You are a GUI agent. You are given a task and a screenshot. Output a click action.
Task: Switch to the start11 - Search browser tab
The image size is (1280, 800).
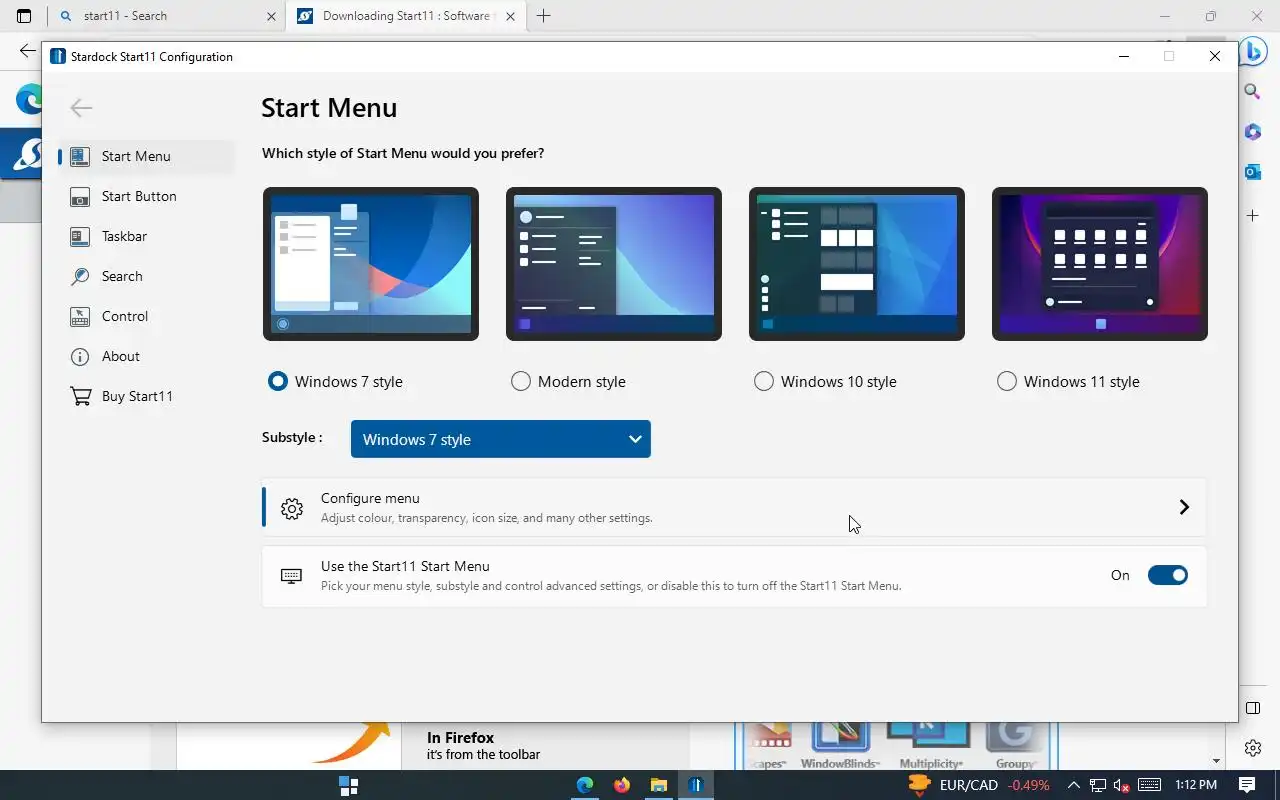pyautogui.click(x=168, y=16)
